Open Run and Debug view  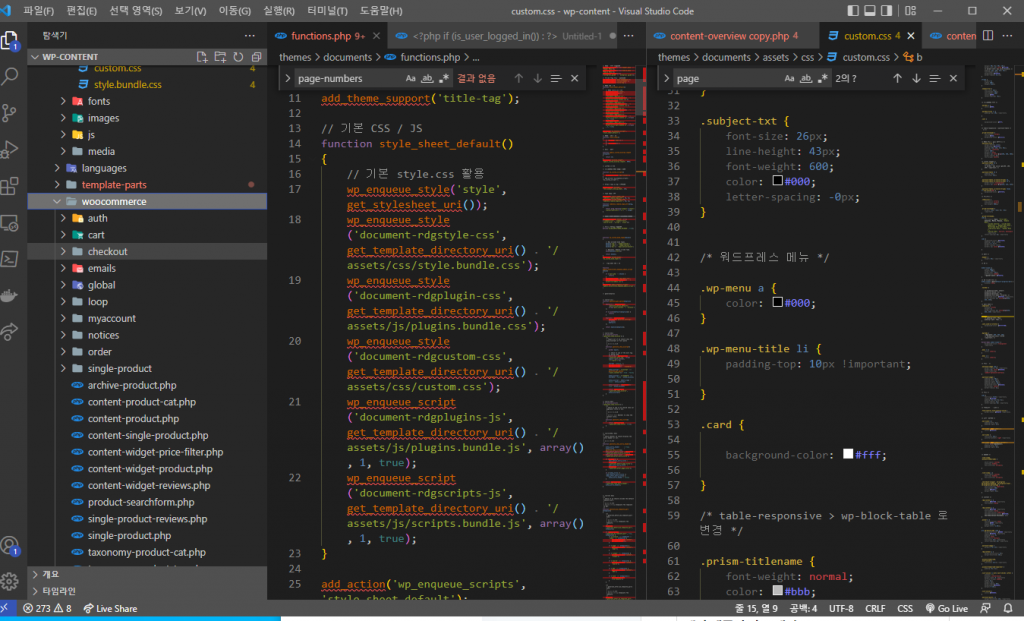(10, 150)
